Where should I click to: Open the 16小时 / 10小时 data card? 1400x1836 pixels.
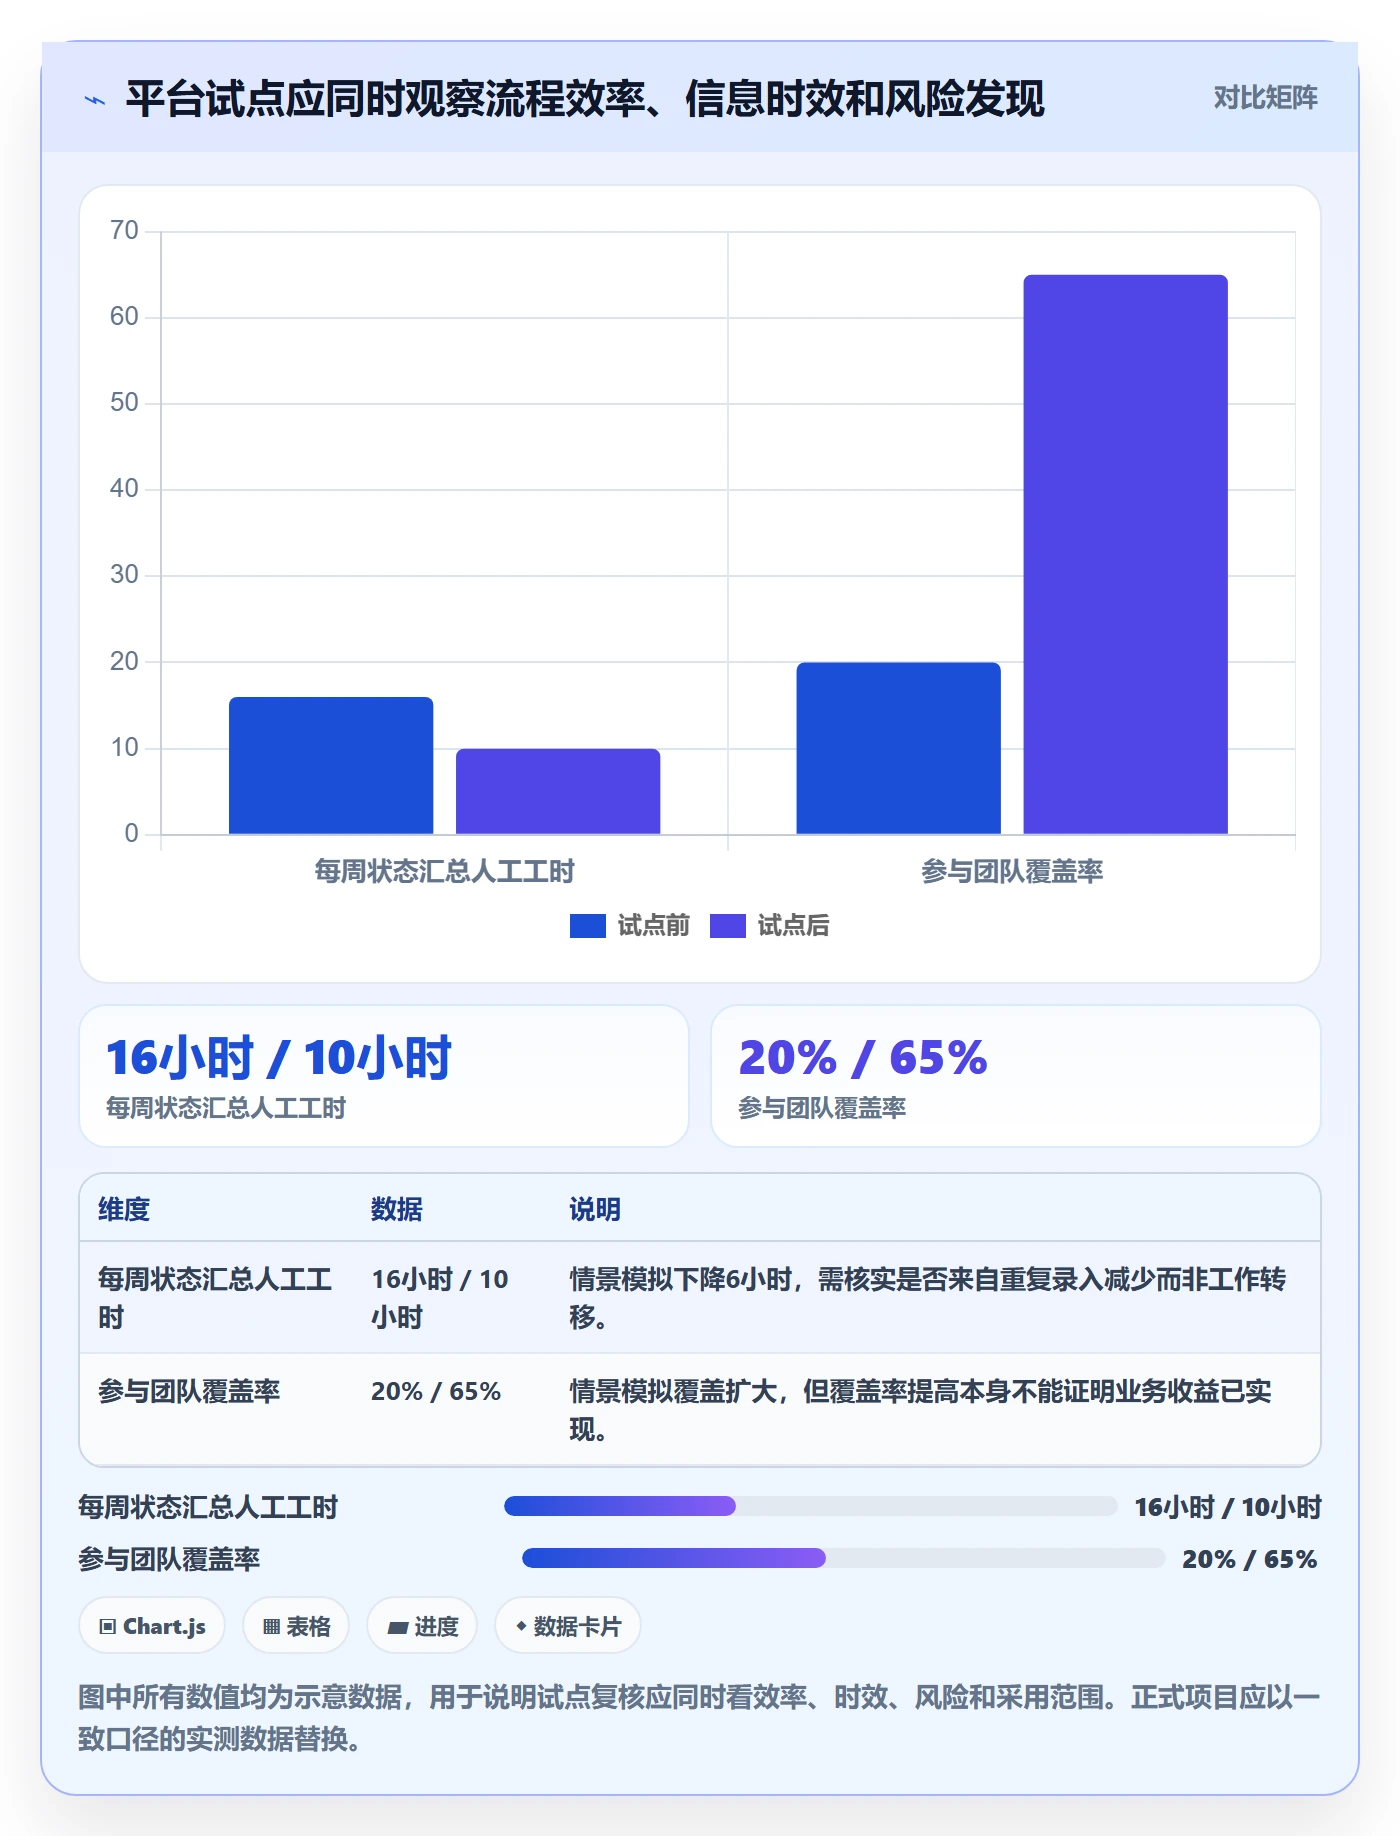pyautogui.click(x=384, y=1076)
